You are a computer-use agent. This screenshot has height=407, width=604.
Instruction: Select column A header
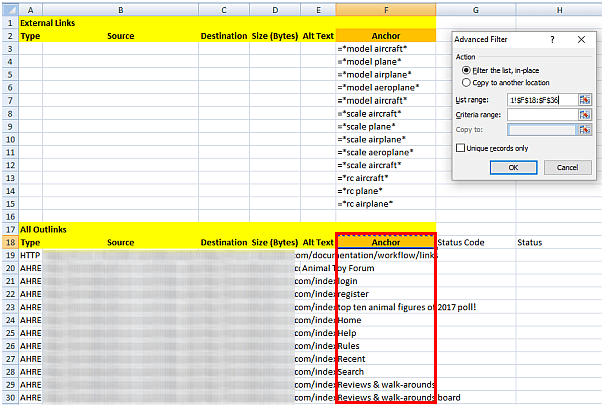pos(30,10)
